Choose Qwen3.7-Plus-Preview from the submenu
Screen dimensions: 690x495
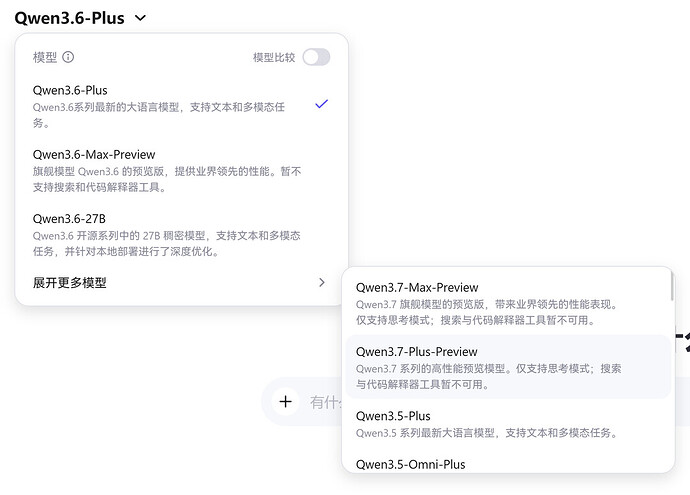(x=508, y=367)
